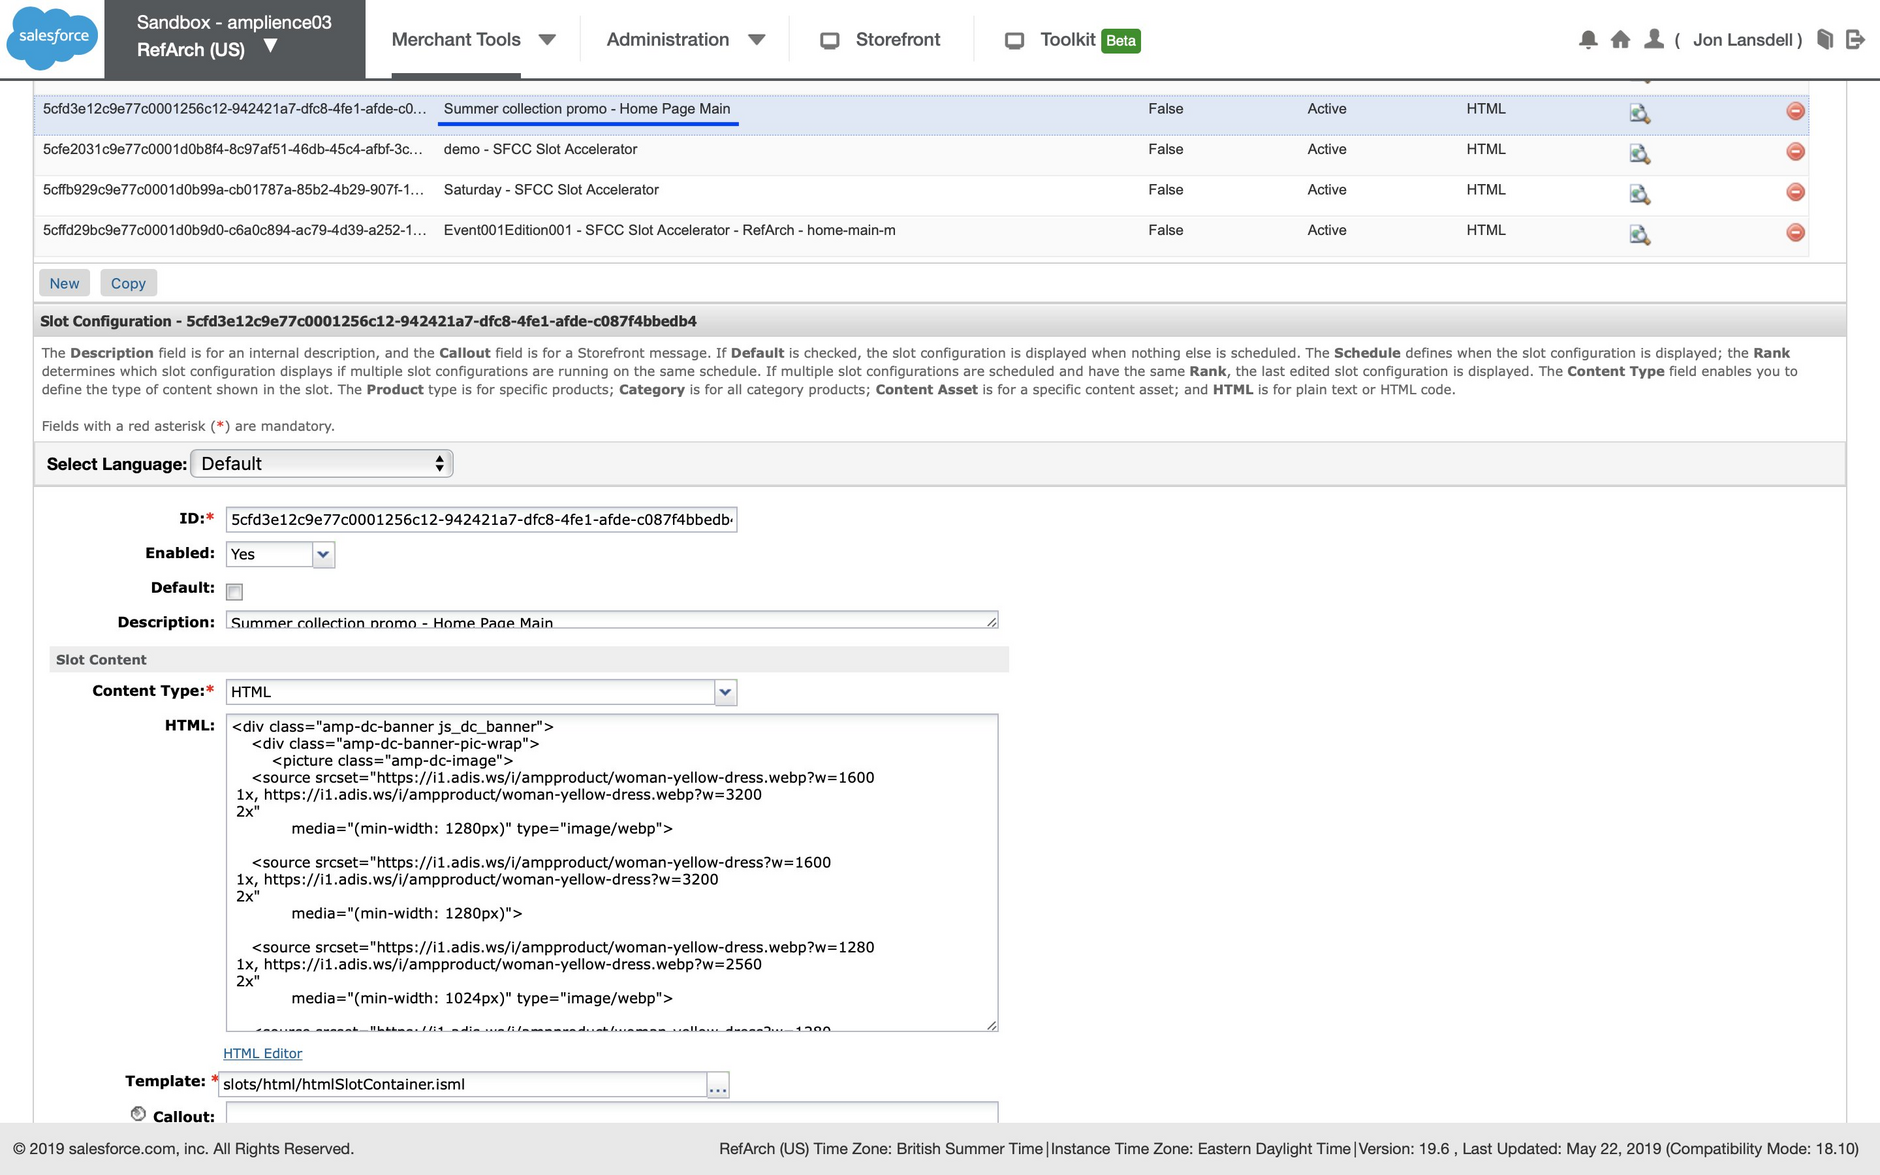Open the Toolkit Beta menu item

tap(1068, 40)
